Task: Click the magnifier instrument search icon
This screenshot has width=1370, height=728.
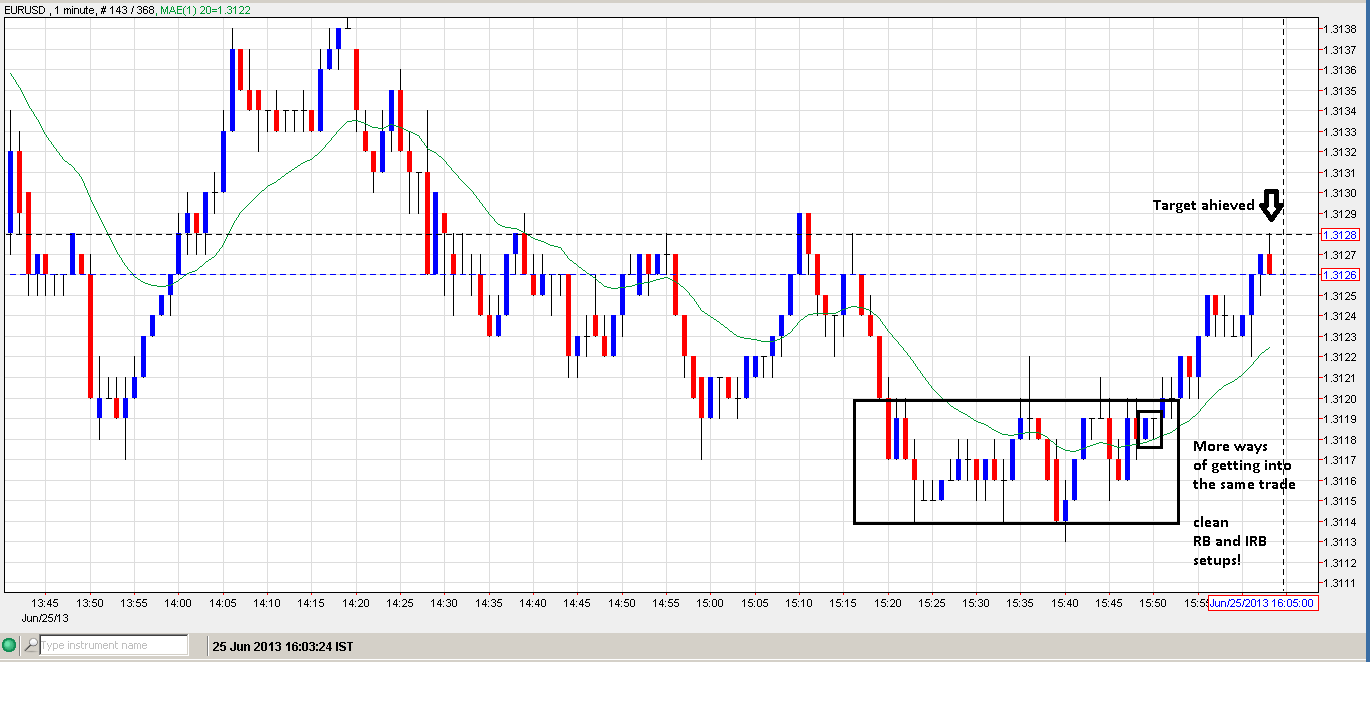Action: click(32, 646)
